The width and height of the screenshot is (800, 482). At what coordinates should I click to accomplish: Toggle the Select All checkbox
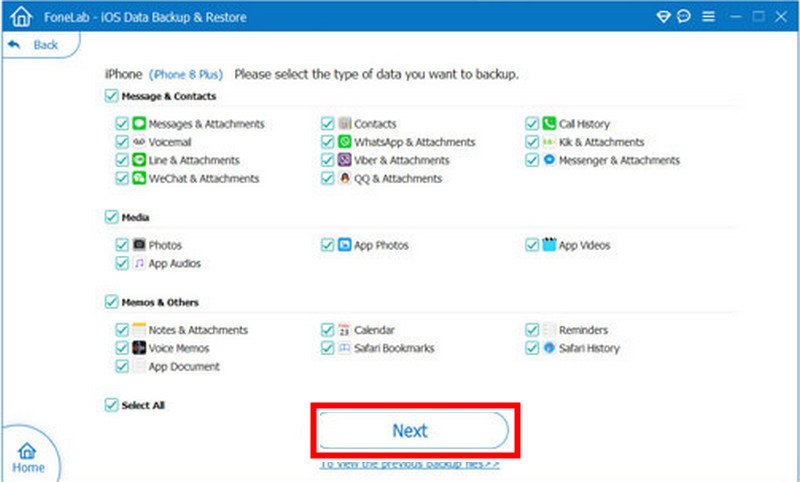pos(111,405)
